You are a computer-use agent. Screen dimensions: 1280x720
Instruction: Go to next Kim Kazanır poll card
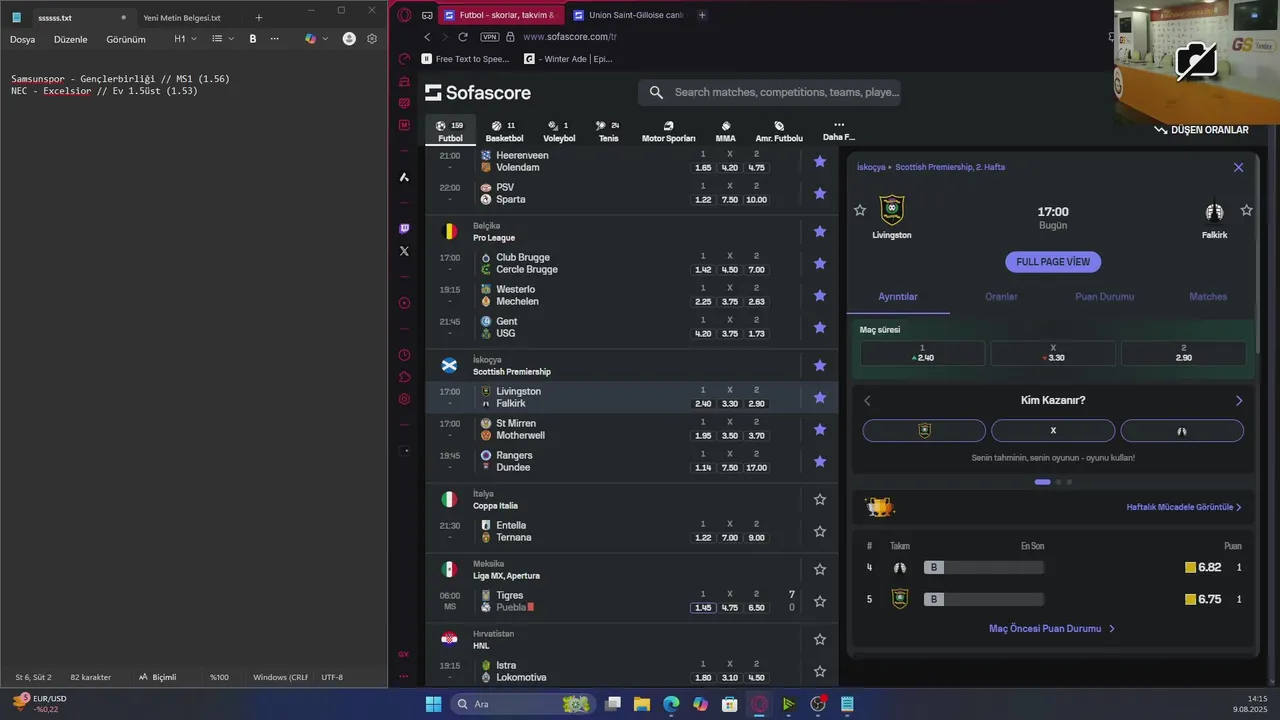click(x=1238, y=400)
